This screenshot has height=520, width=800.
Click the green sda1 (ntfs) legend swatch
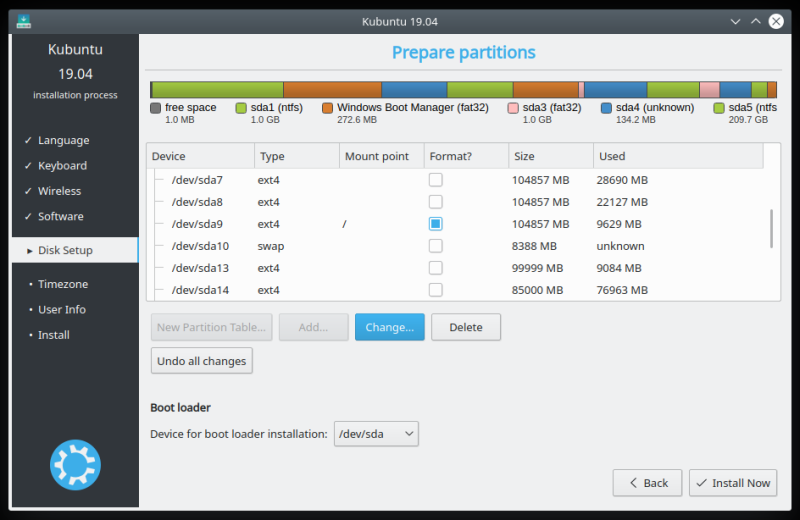(241, 108)
